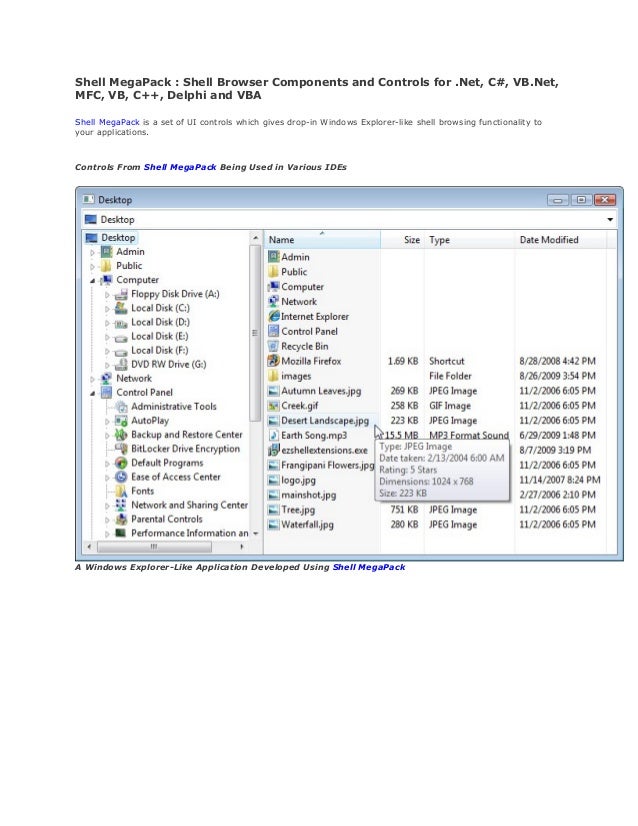Click the Local Disk (C:) drive icon
The image size is (638, 826).
121,308
